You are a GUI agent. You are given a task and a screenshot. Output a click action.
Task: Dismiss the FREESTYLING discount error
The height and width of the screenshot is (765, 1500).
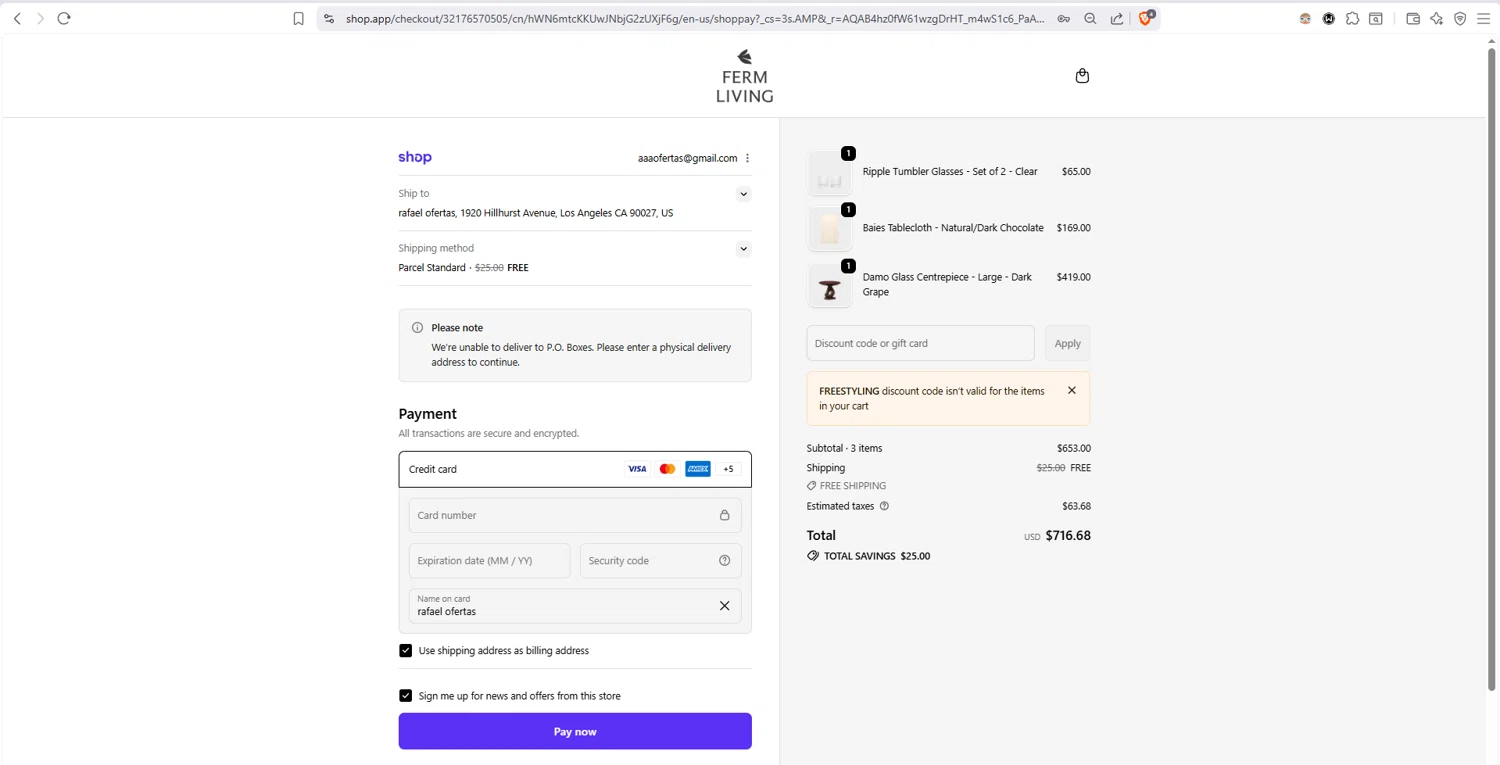click(x=1071, y=391)
